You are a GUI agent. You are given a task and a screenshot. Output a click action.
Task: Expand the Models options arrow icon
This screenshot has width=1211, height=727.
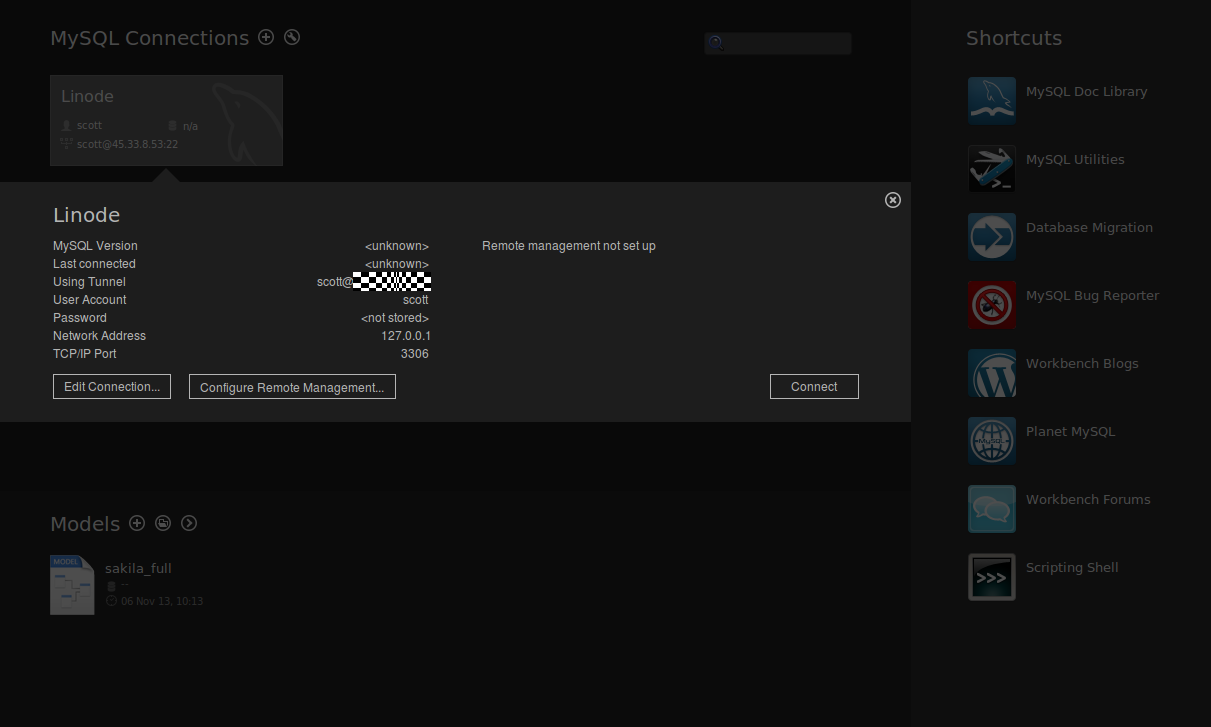pos(189,523)
